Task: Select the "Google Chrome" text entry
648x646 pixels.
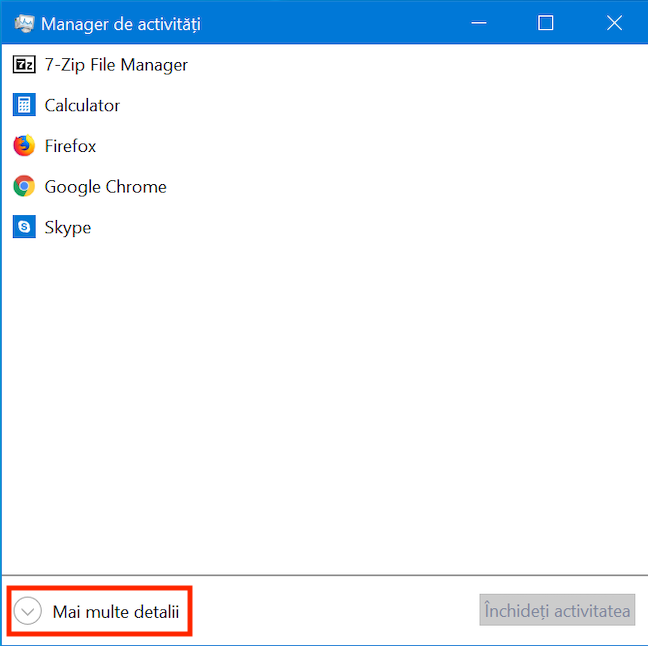Action: click(x=105, y=187)
